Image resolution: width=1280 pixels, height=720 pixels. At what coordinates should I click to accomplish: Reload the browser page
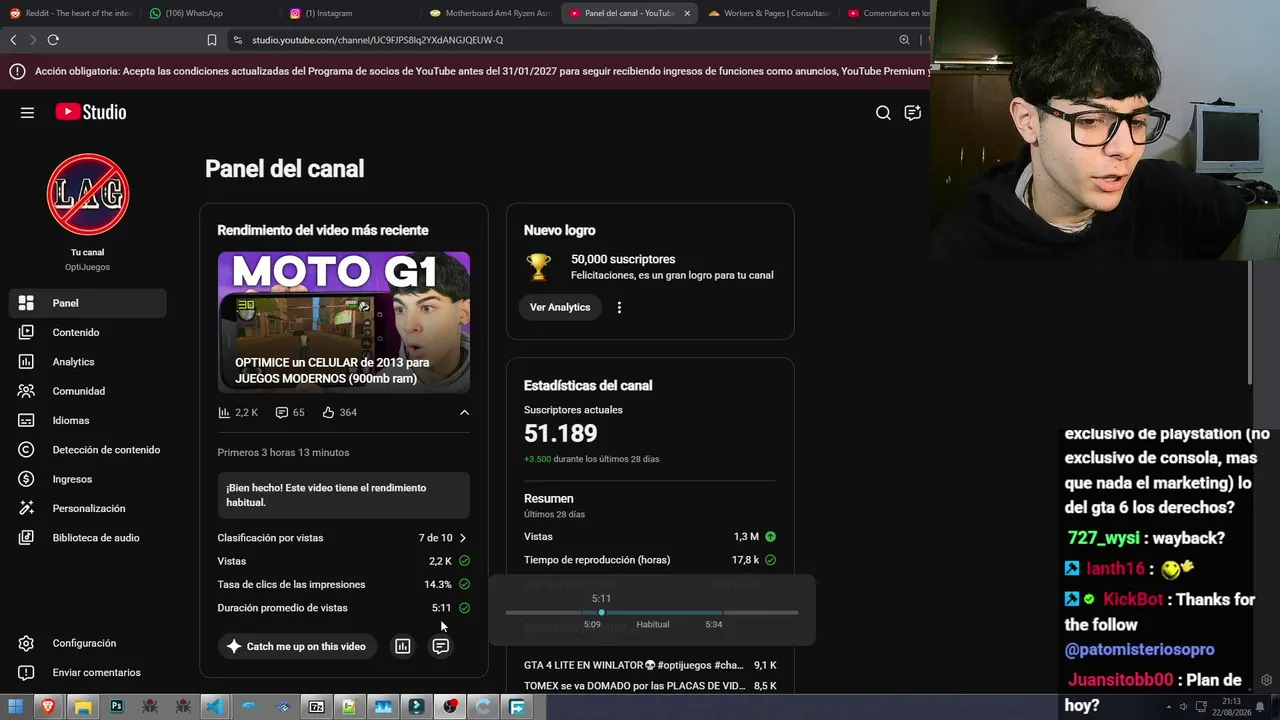coord(53,40)
